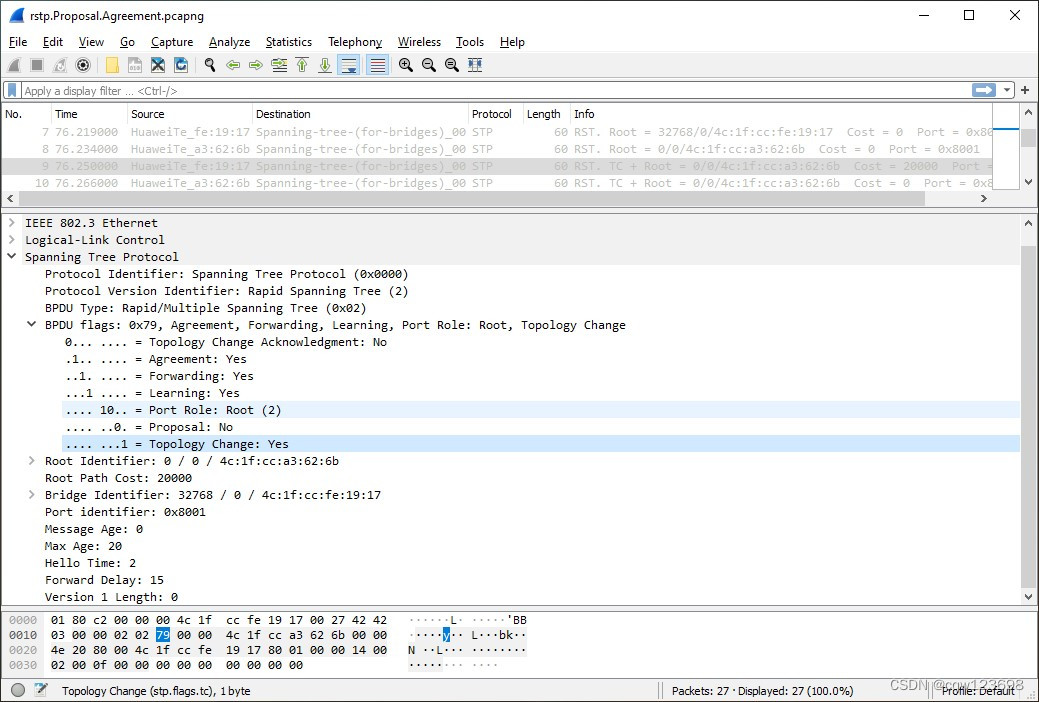
Task: Click the Zoom in magnifier icon
Action: point(406,65)
